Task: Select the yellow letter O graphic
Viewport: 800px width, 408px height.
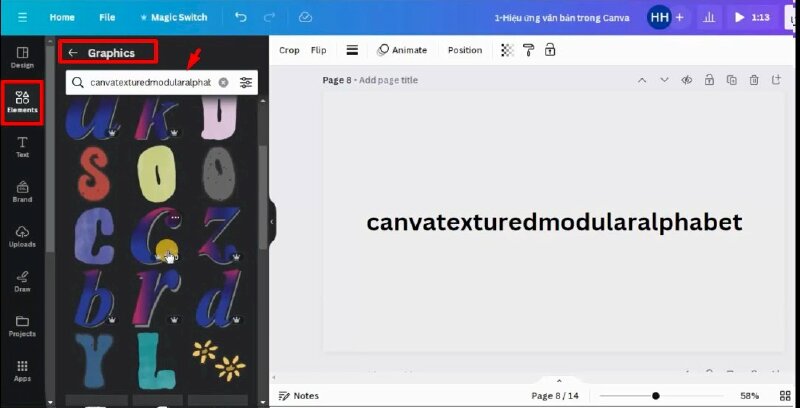Action: click(x=157, y=173)
